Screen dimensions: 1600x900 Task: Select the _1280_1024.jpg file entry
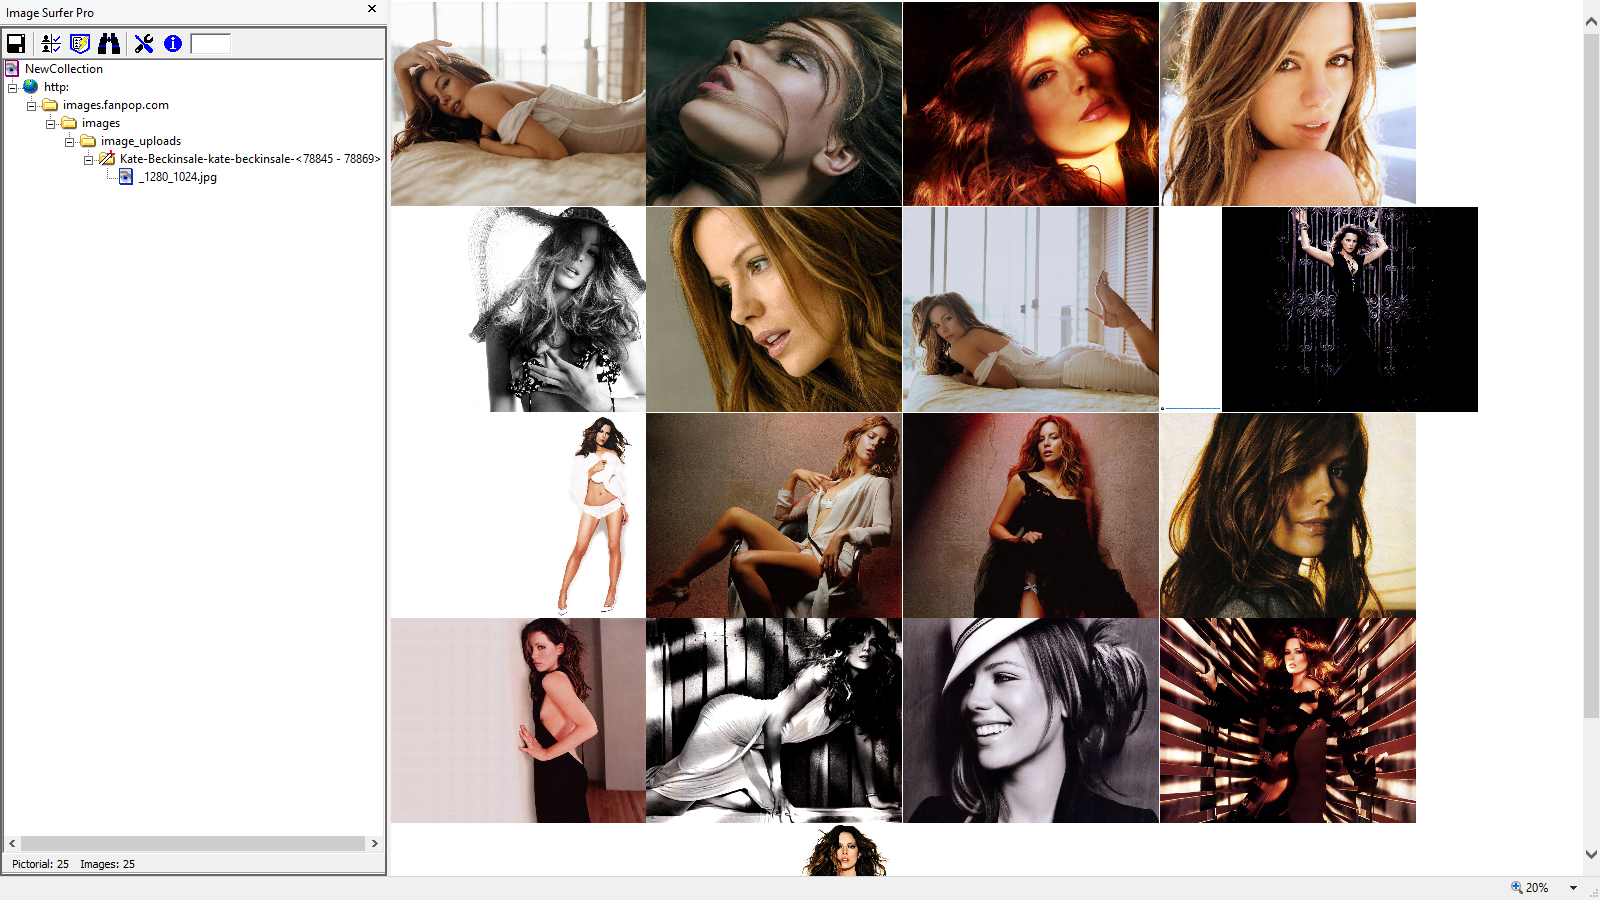[178, 177]
